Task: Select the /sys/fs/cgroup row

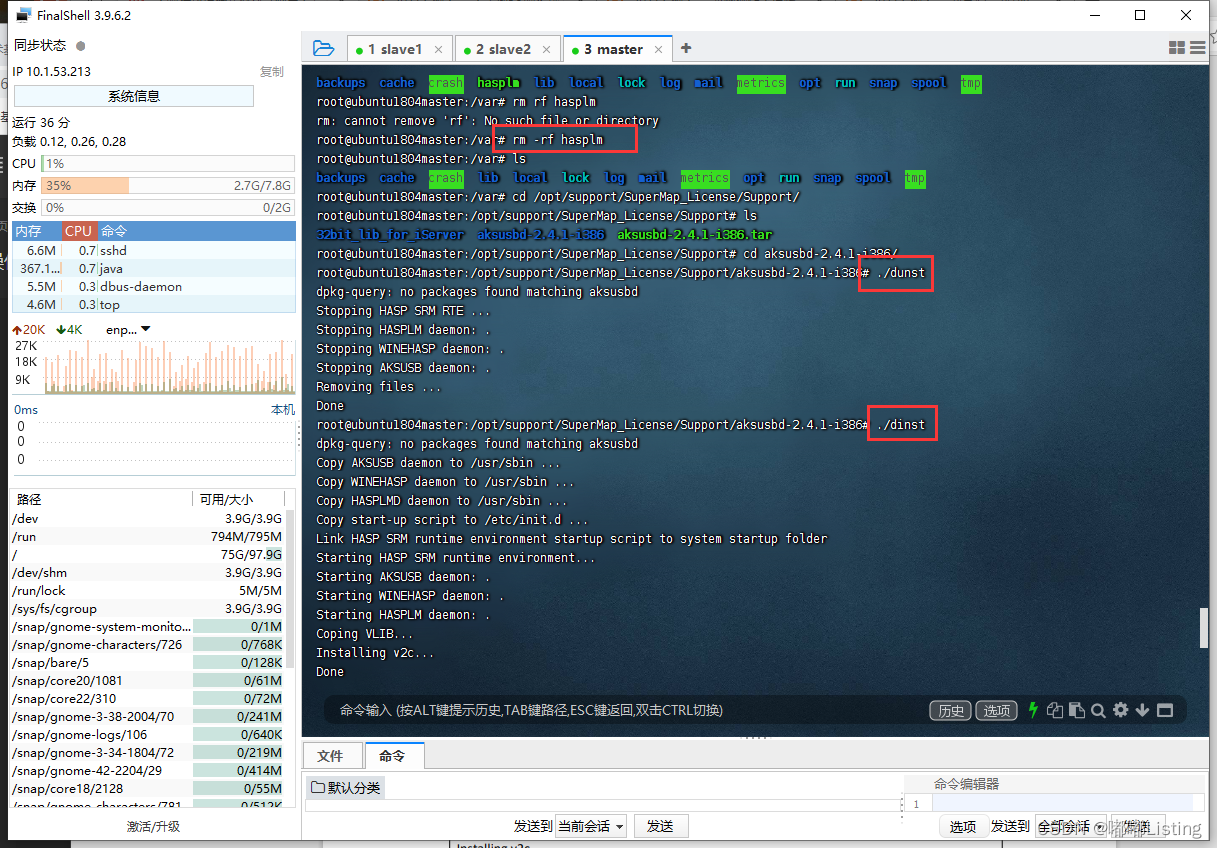Action: click(x=148, y=608)
